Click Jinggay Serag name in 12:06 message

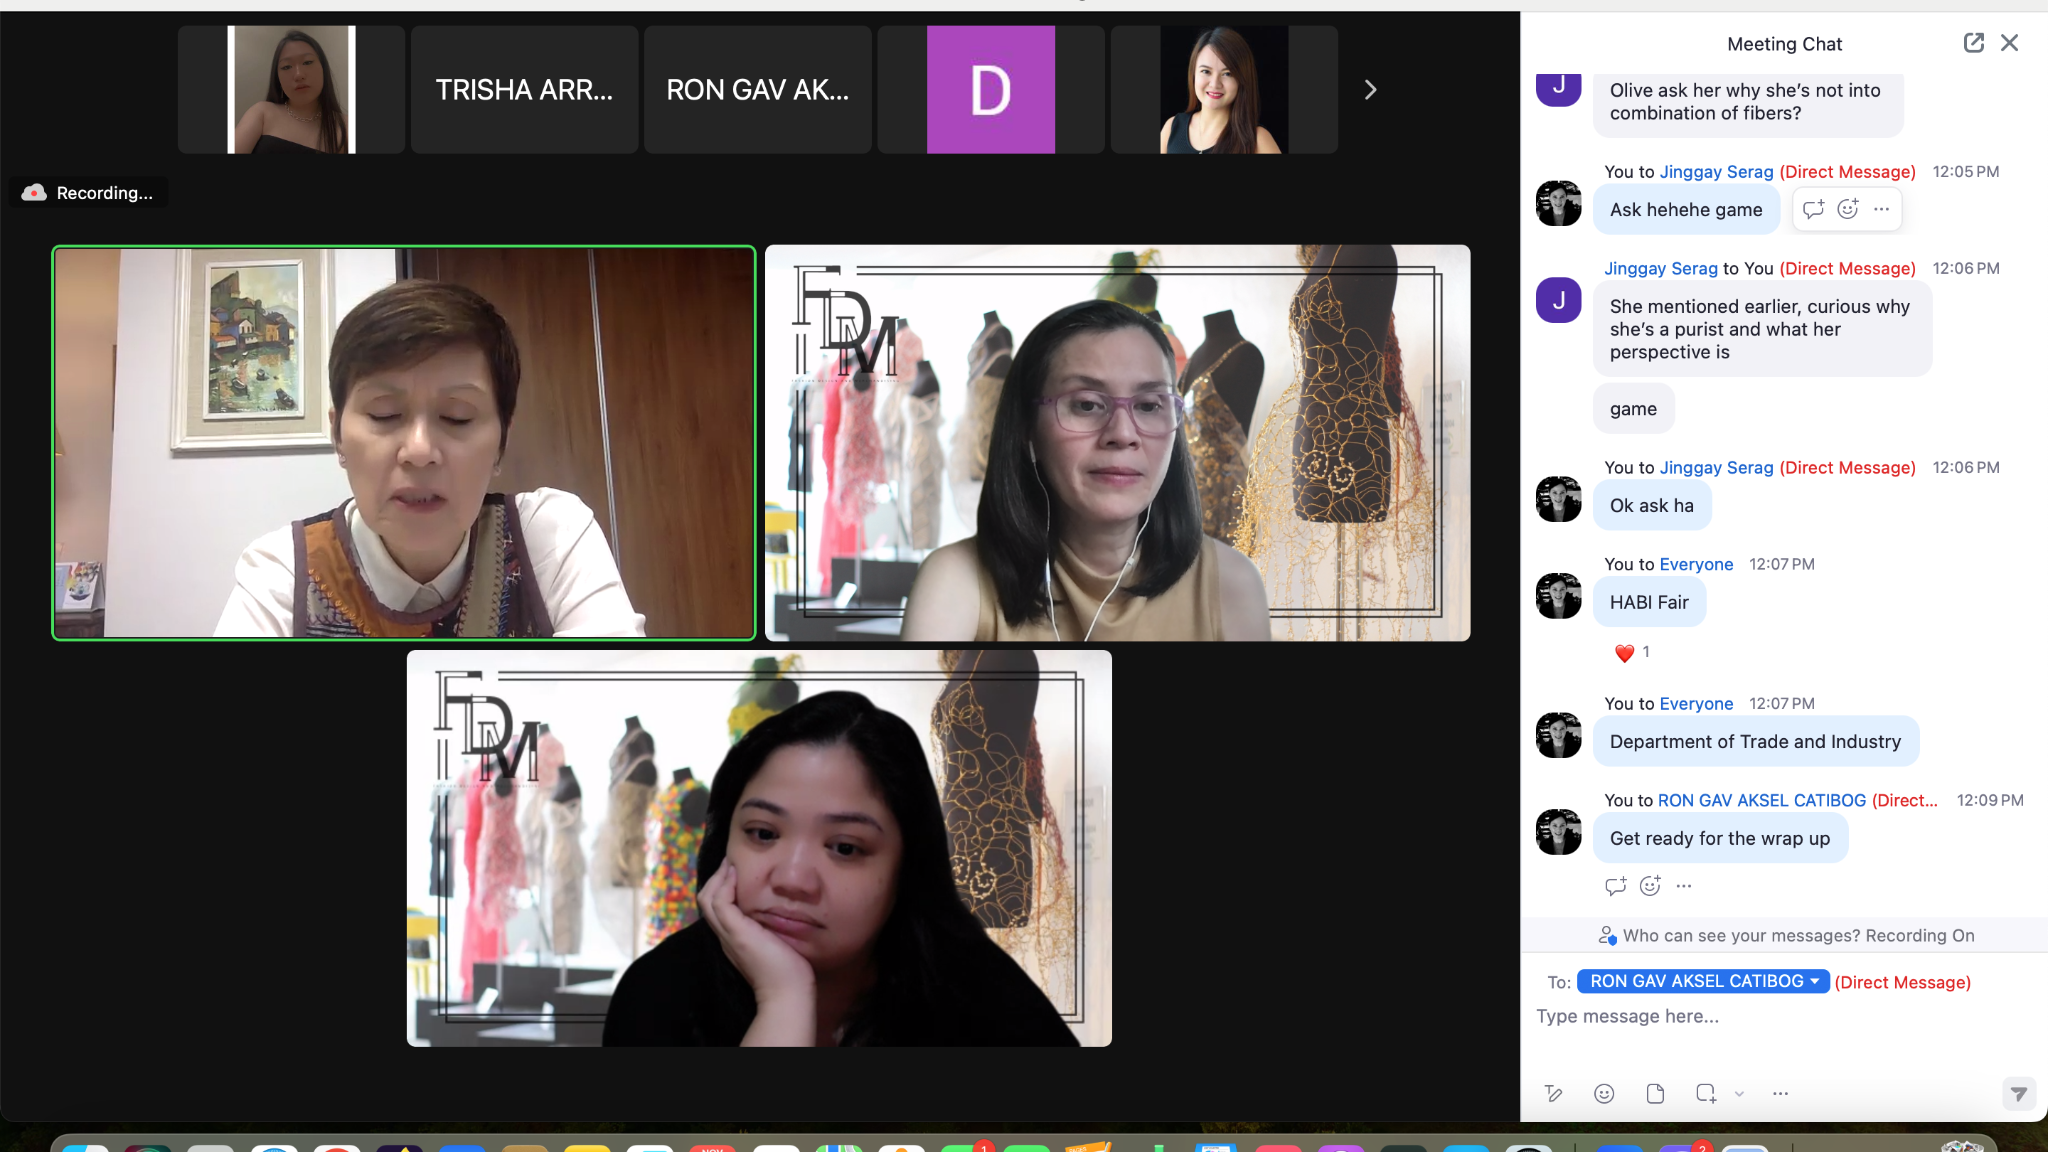1660,268
